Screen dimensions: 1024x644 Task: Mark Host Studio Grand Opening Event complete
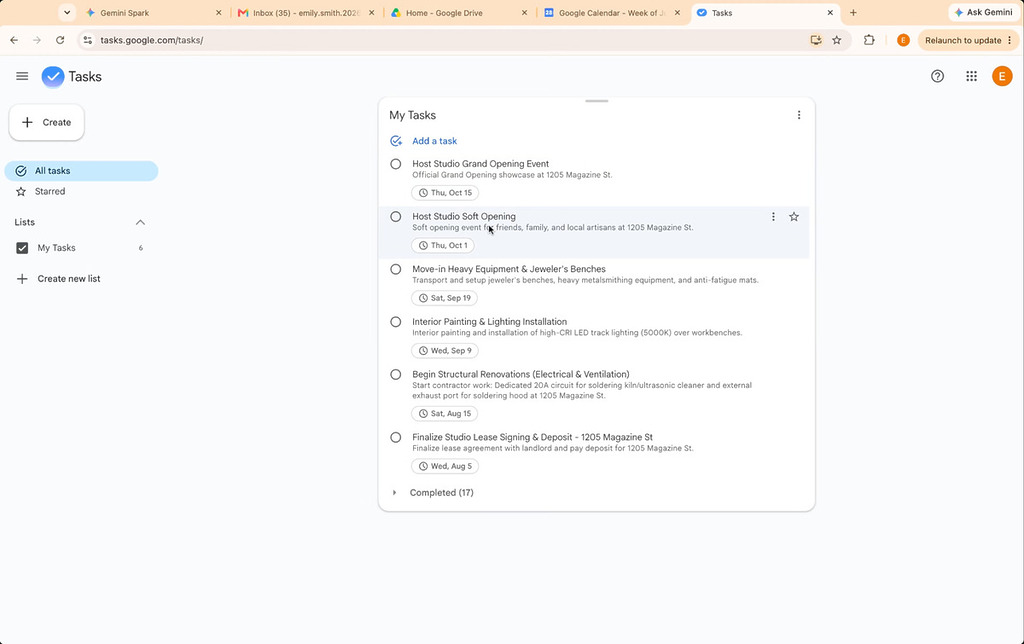396,164
